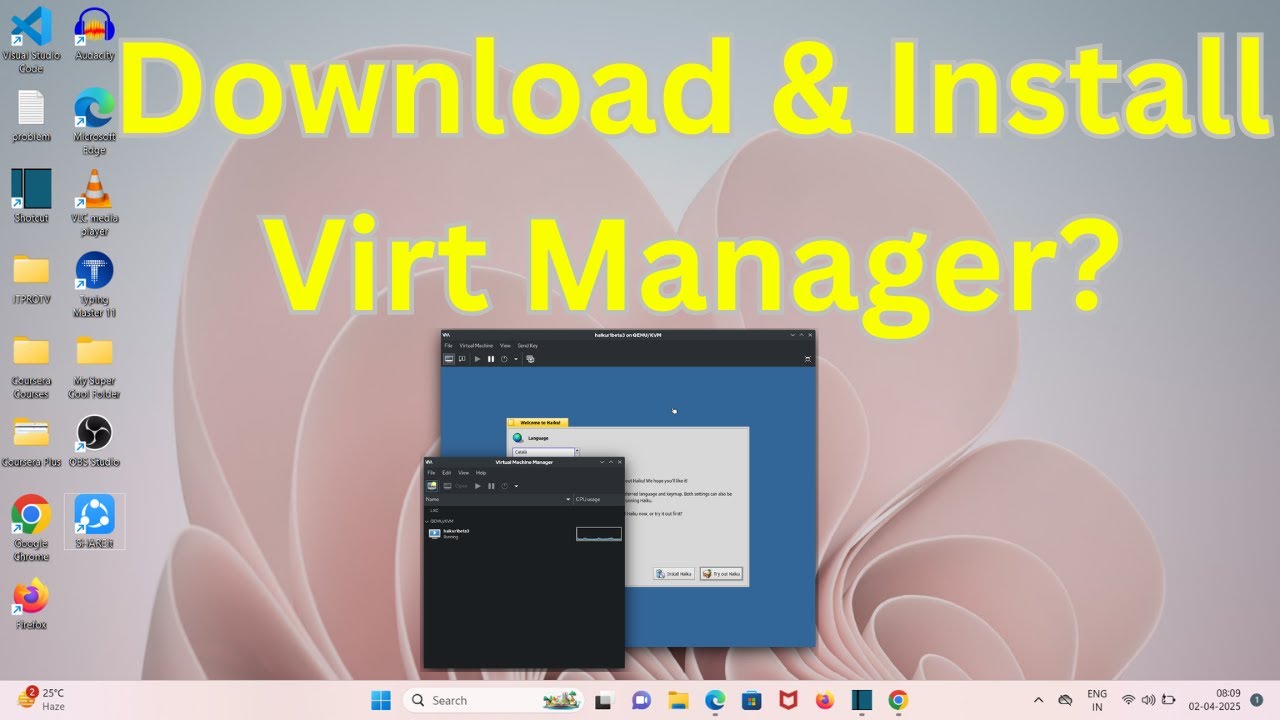Select the OBS Studio desktop shortcut
The height and width of the screenshot is (720, 1280).
point(95,440)
